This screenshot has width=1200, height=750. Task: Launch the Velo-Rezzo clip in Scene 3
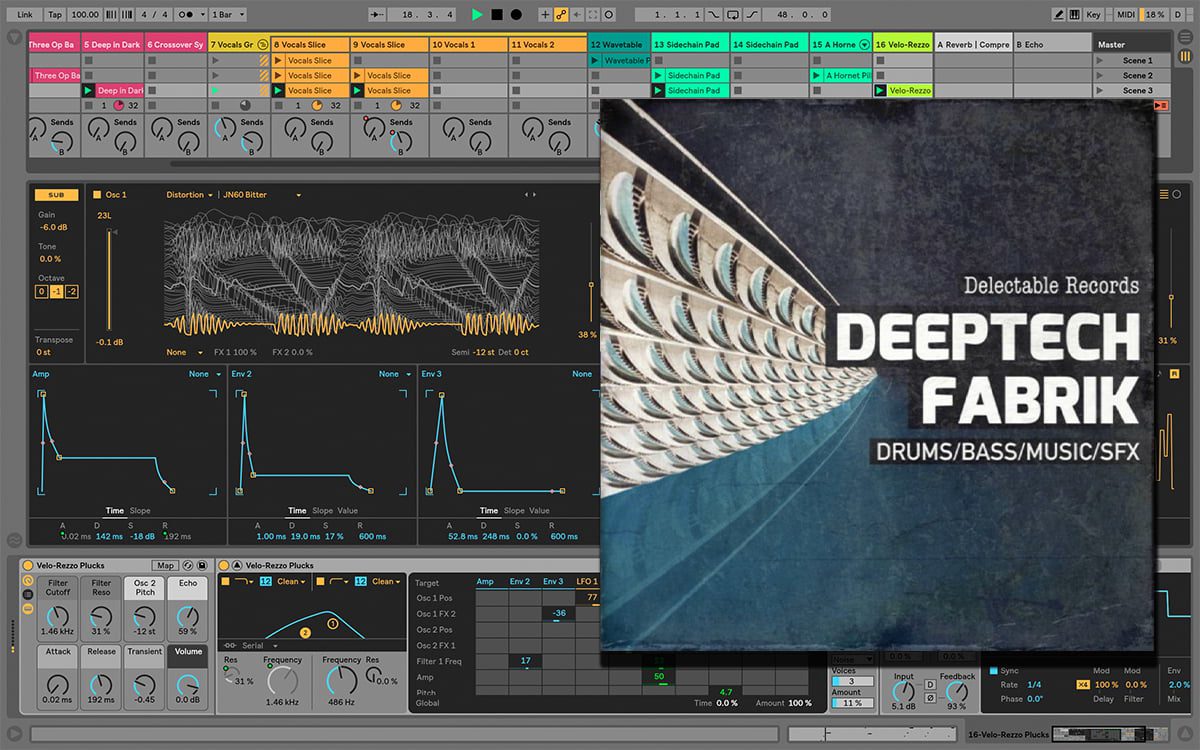(881, 90)
